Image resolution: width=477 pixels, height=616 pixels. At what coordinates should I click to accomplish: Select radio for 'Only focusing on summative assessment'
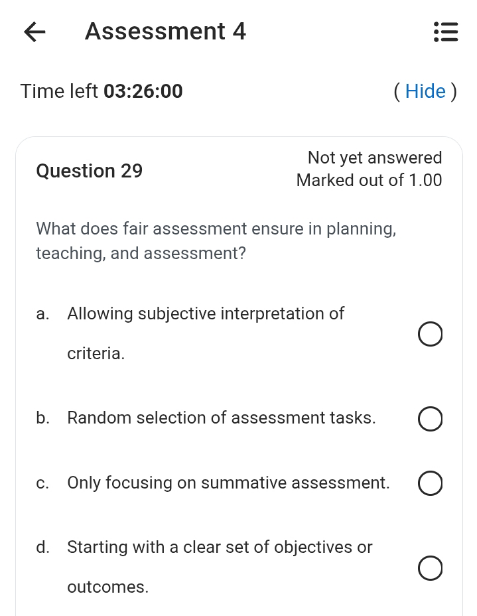click(x=430, y=483)
